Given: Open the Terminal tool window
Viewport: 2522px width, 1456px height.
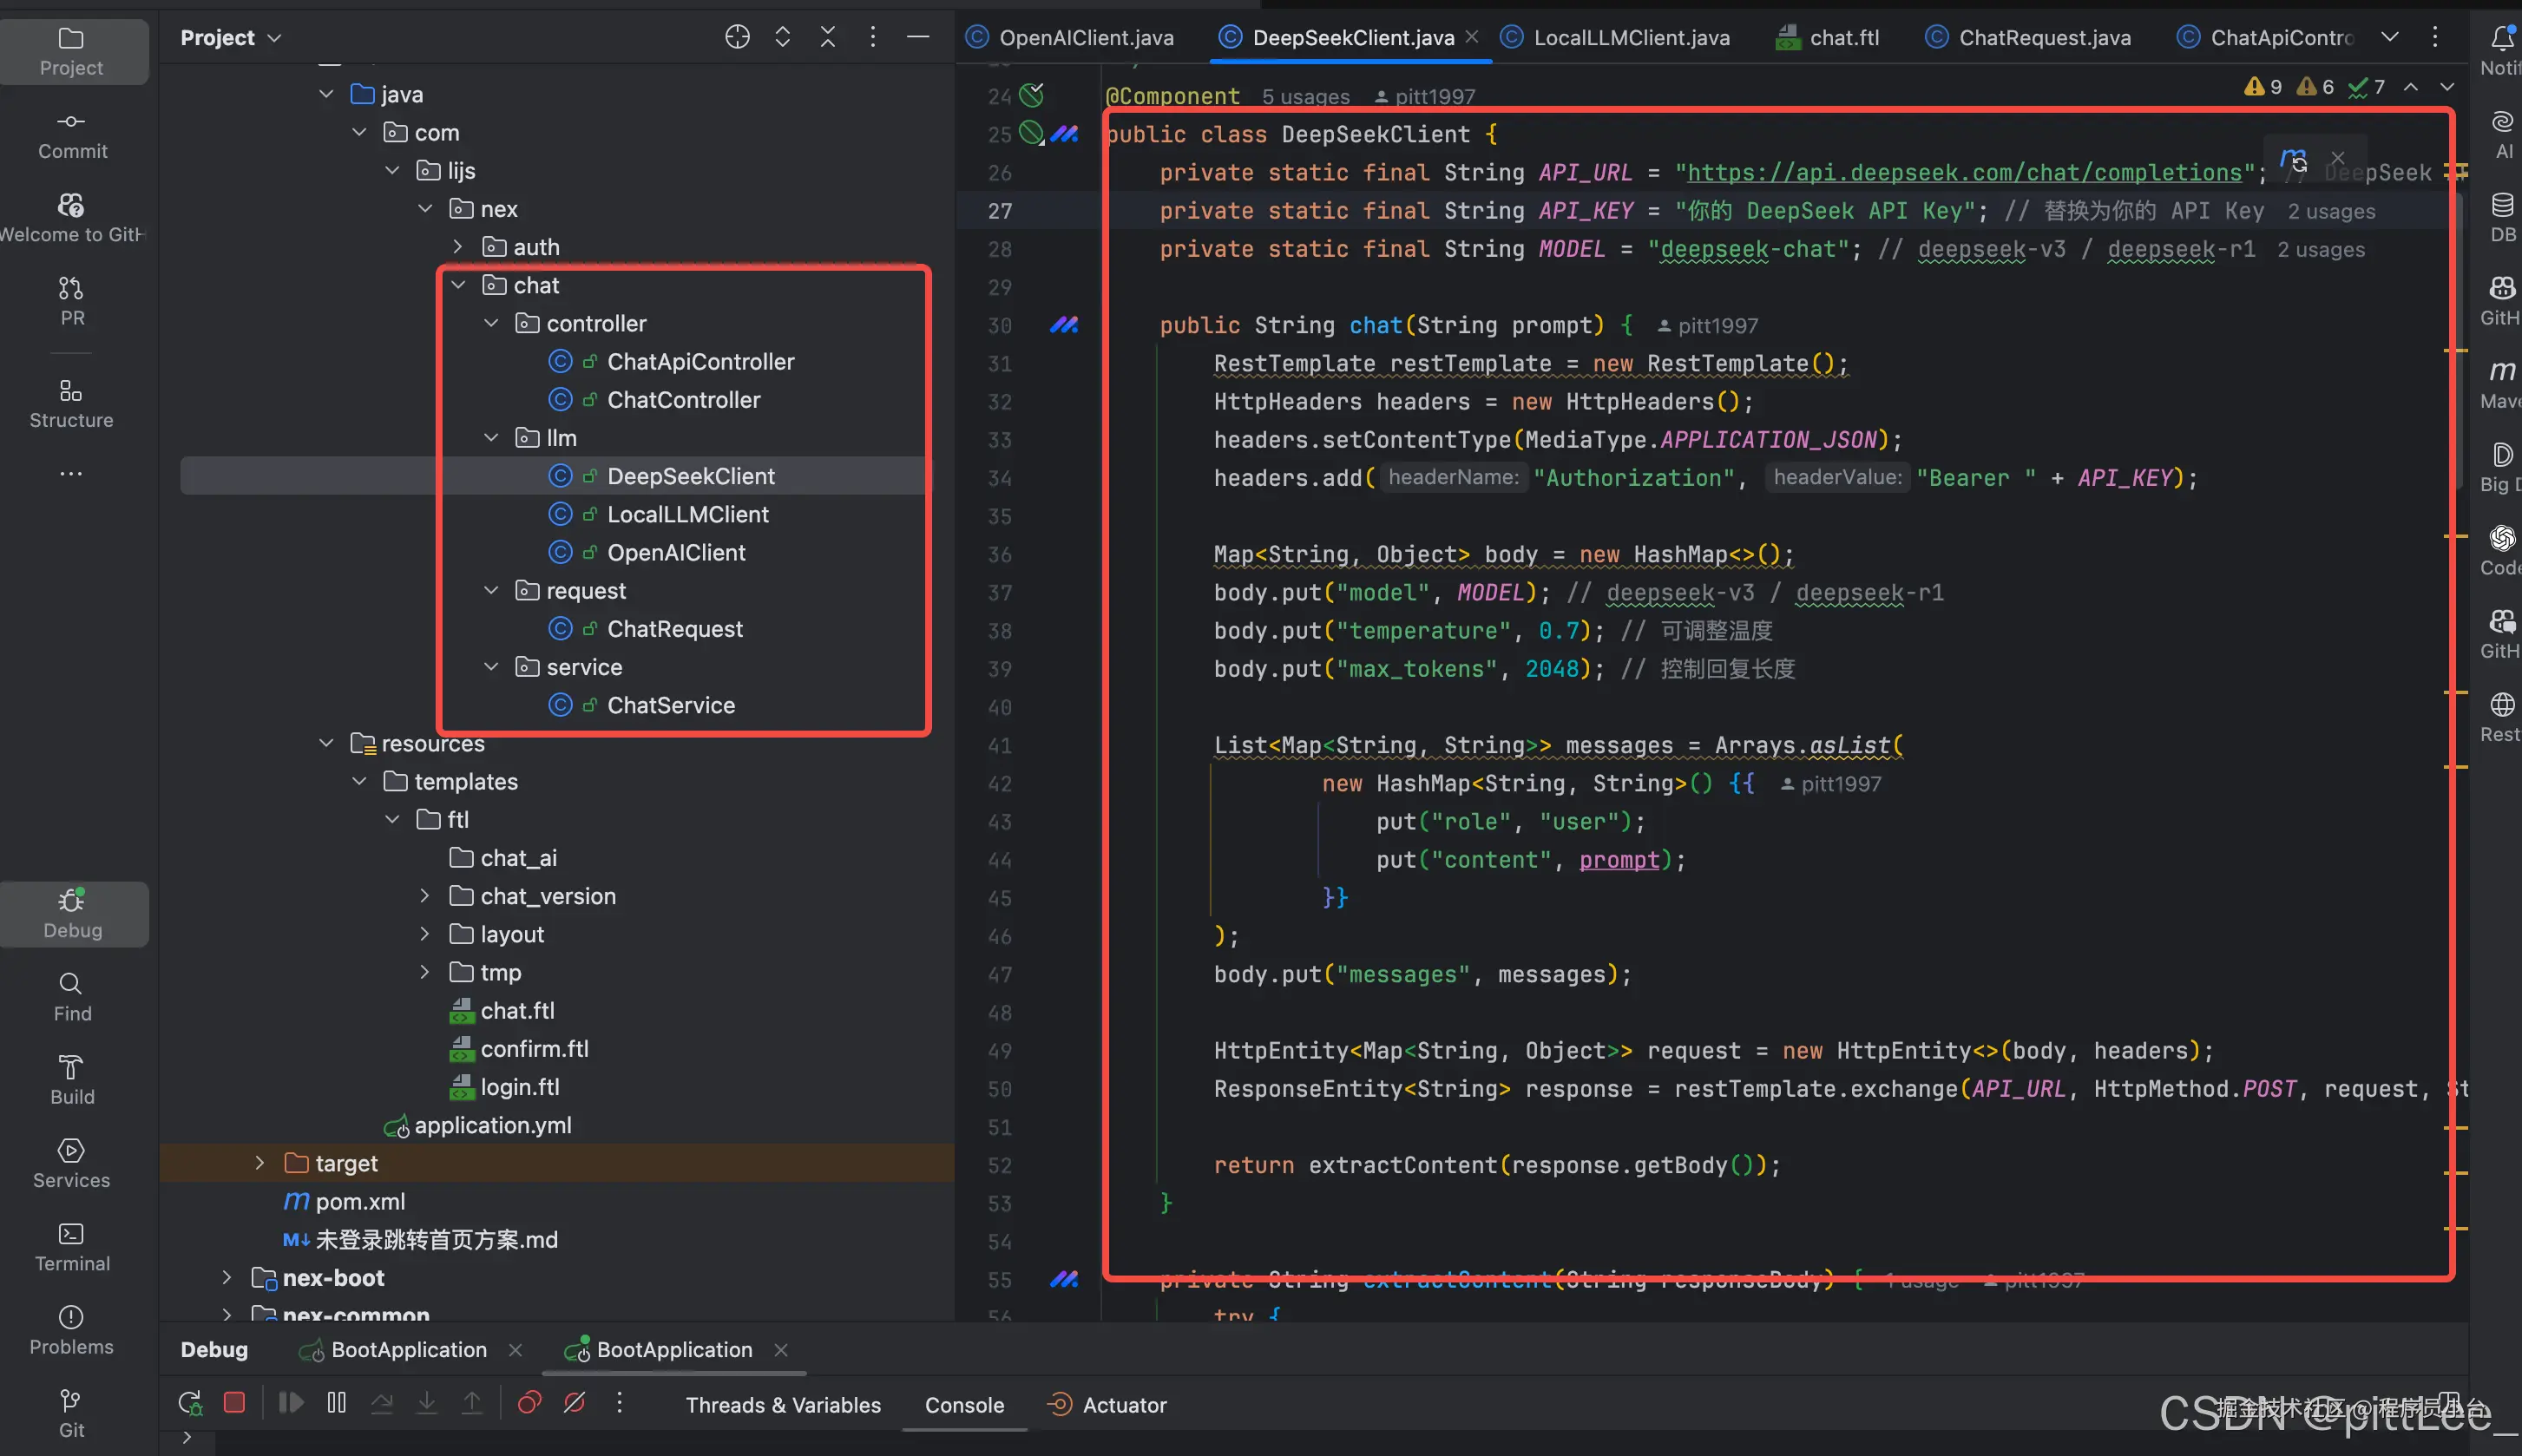Looking at the screenshot, I should (x=71, y=1246).
